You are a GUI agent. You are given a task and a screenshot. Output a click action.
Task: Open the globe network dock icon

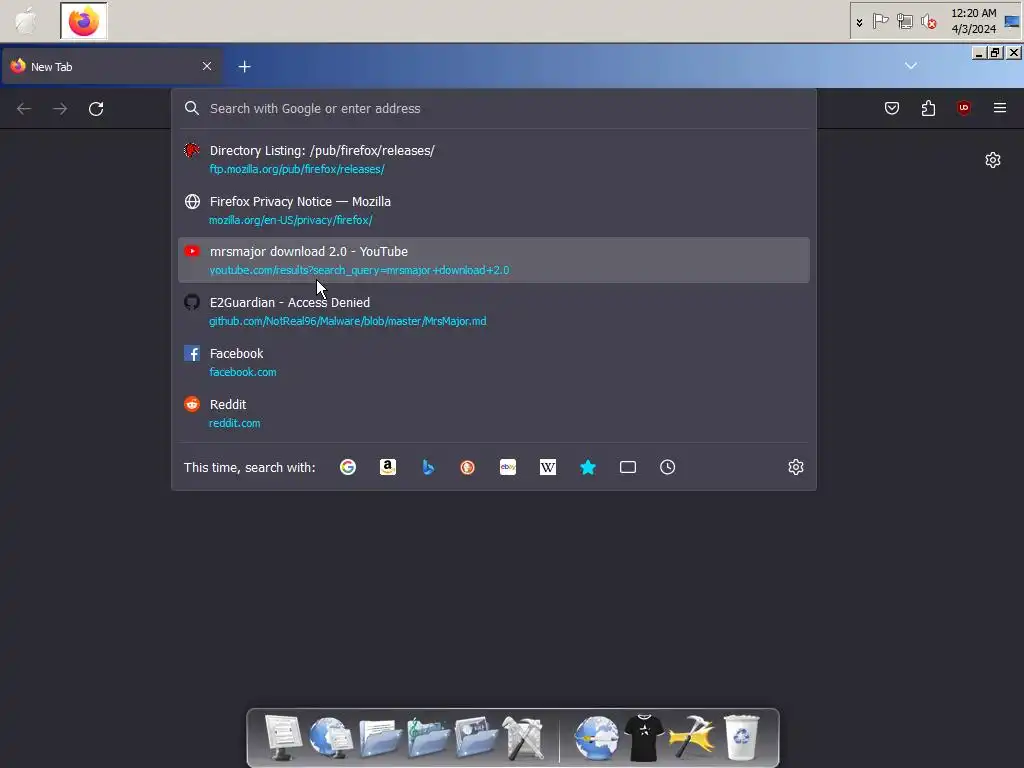click(330, 737)
